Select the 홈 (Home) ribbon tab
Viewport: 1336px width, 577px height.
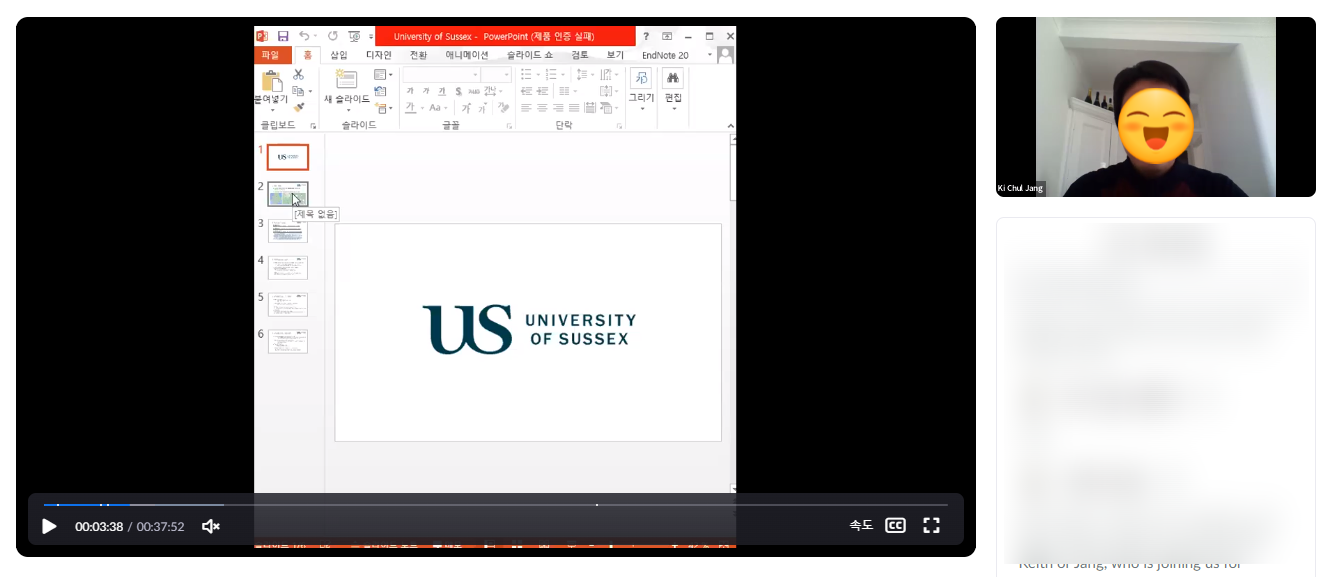[308, 55]
